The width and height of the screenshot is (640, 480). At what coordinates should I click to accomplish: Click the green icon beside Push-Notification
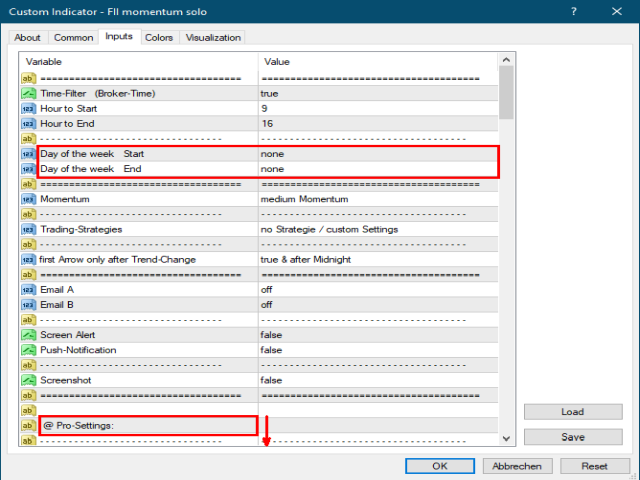click(28, 350)
